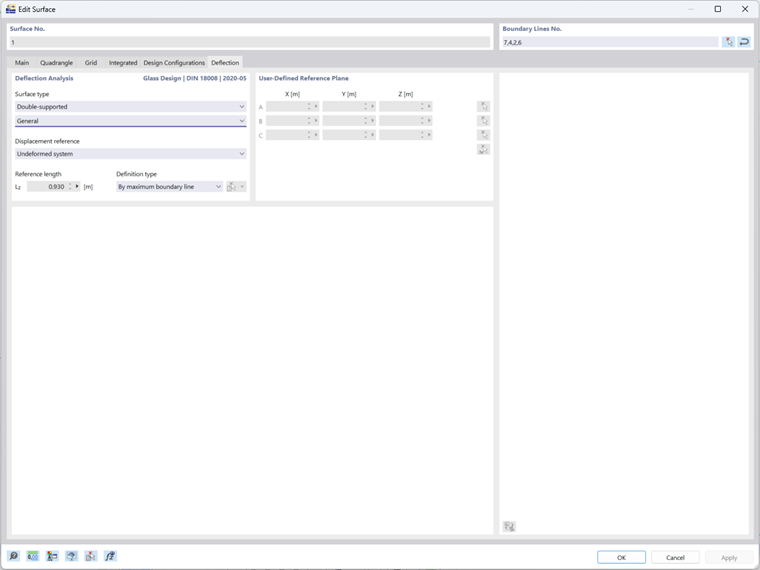Pick point C graphically in reference plane

coord(483,135)
